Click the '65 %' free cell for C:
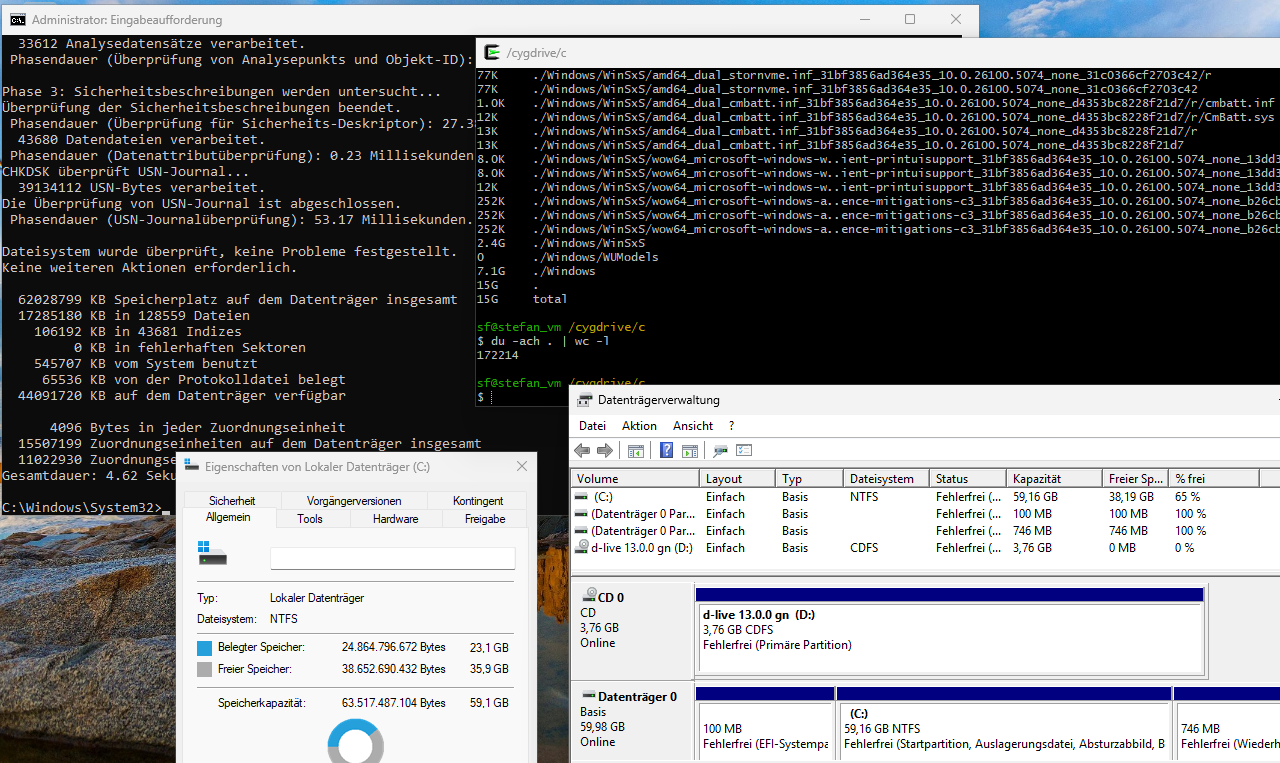This screenshot has height=763, width=1280. pos(1188,497)
